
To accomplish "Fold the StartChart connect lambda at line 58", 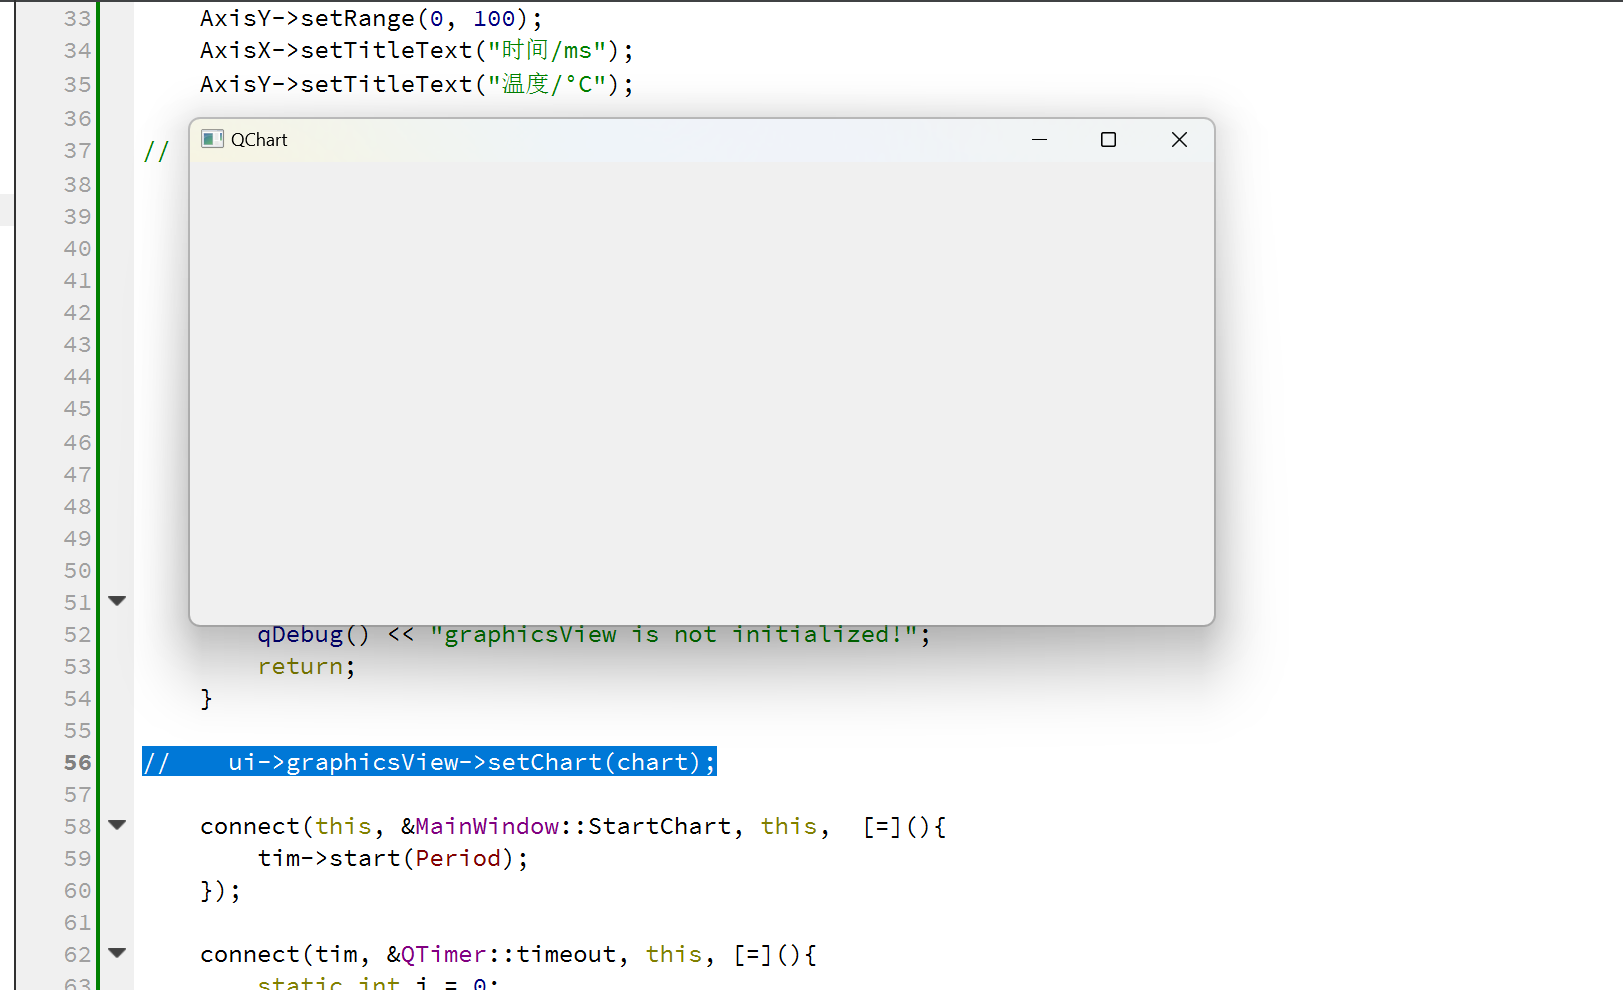I will [117, 825].
